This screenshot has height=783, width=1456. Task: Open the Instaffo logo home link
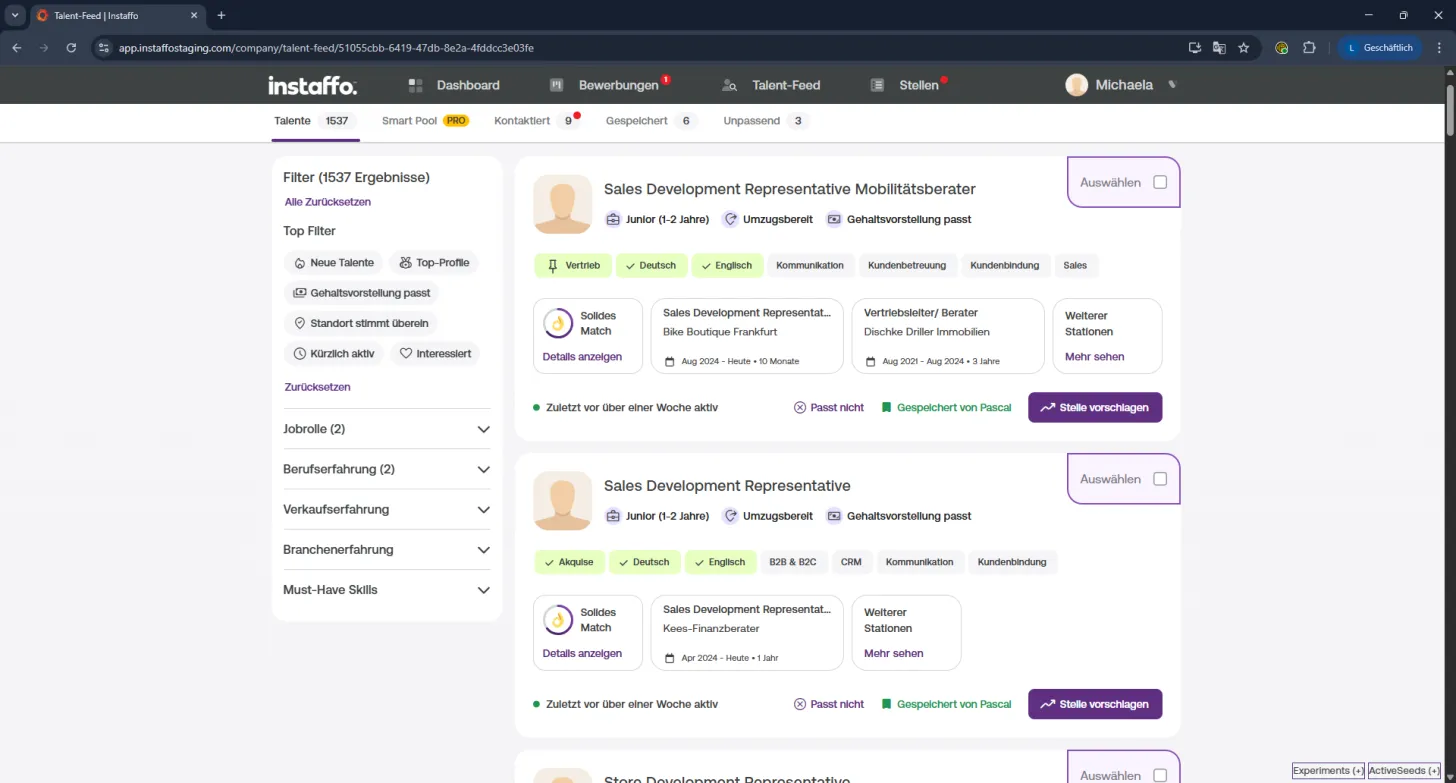point(312,85)
